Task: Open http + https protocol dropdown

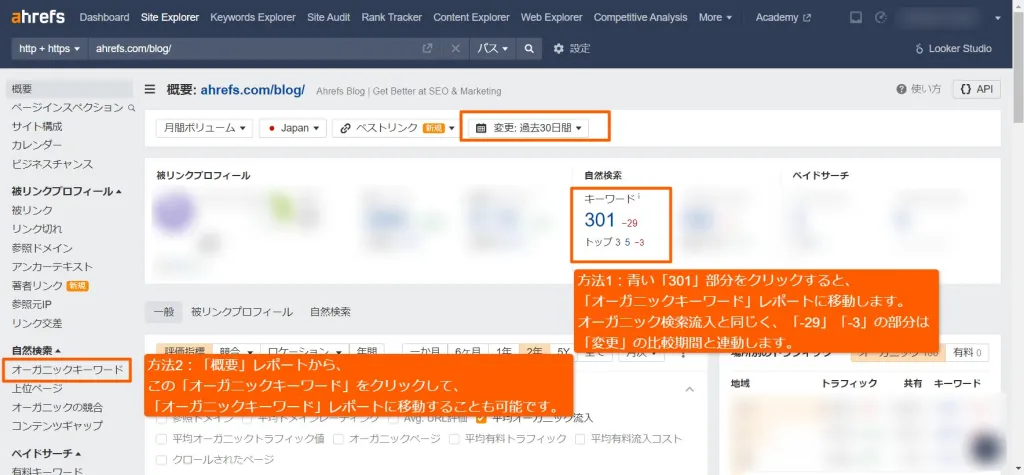Action: click(50, 48)
